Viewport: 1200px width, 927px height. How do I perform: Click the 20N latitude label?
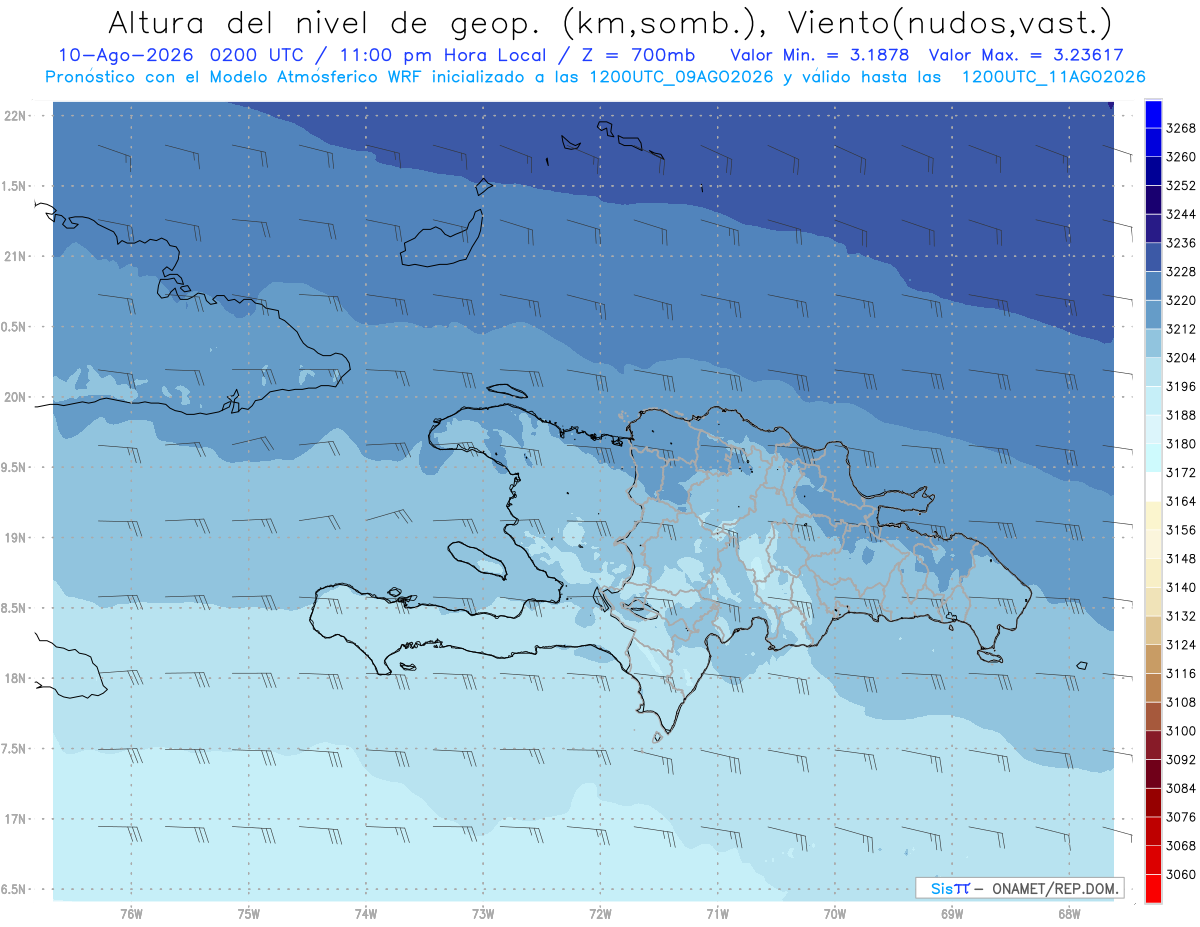[15, 397]
